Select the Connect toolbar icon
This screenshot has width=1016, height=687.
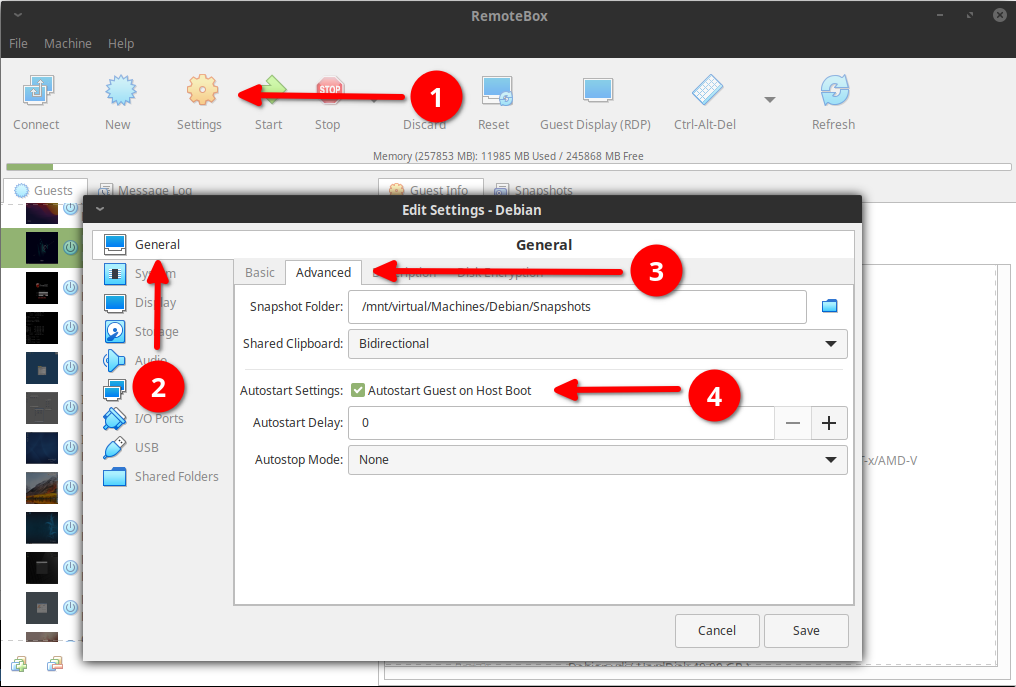tap(36, 90)
